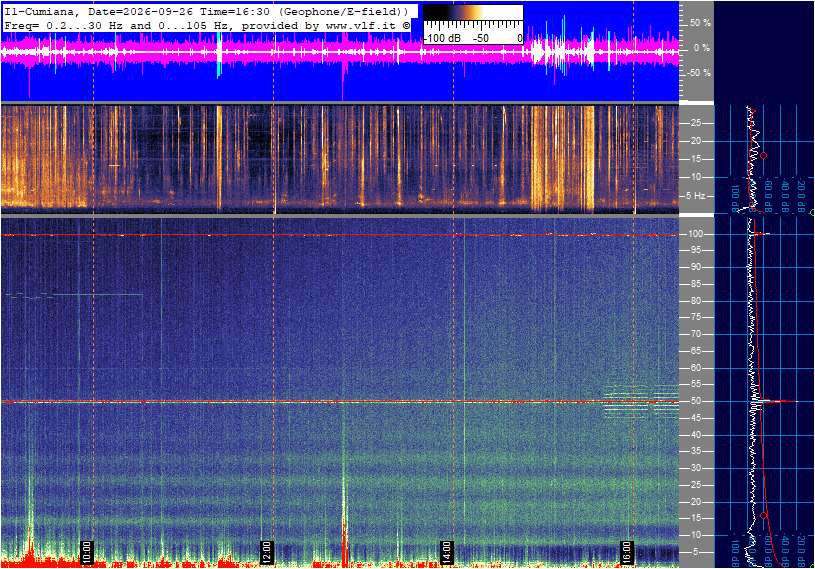This screenshot has height=569, width=815.
Task: Click the 70 Hz tick label on the E-field axis
Action: click(x=695, y=334)
